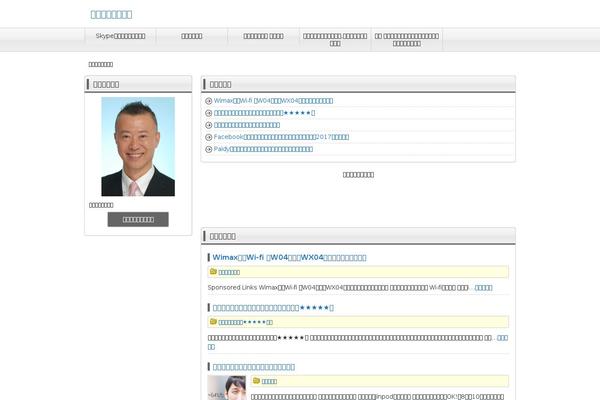
Task: Open the Wimax W04 WX04 article heading
Action: coord(289,258)
